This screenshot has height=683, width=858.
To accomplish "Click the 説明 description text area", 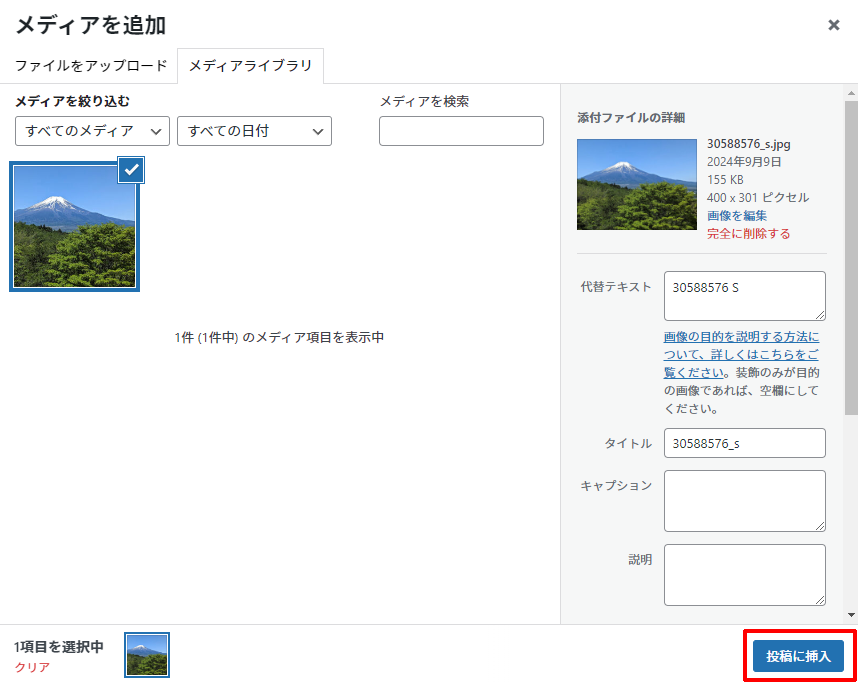I will 744,575.
